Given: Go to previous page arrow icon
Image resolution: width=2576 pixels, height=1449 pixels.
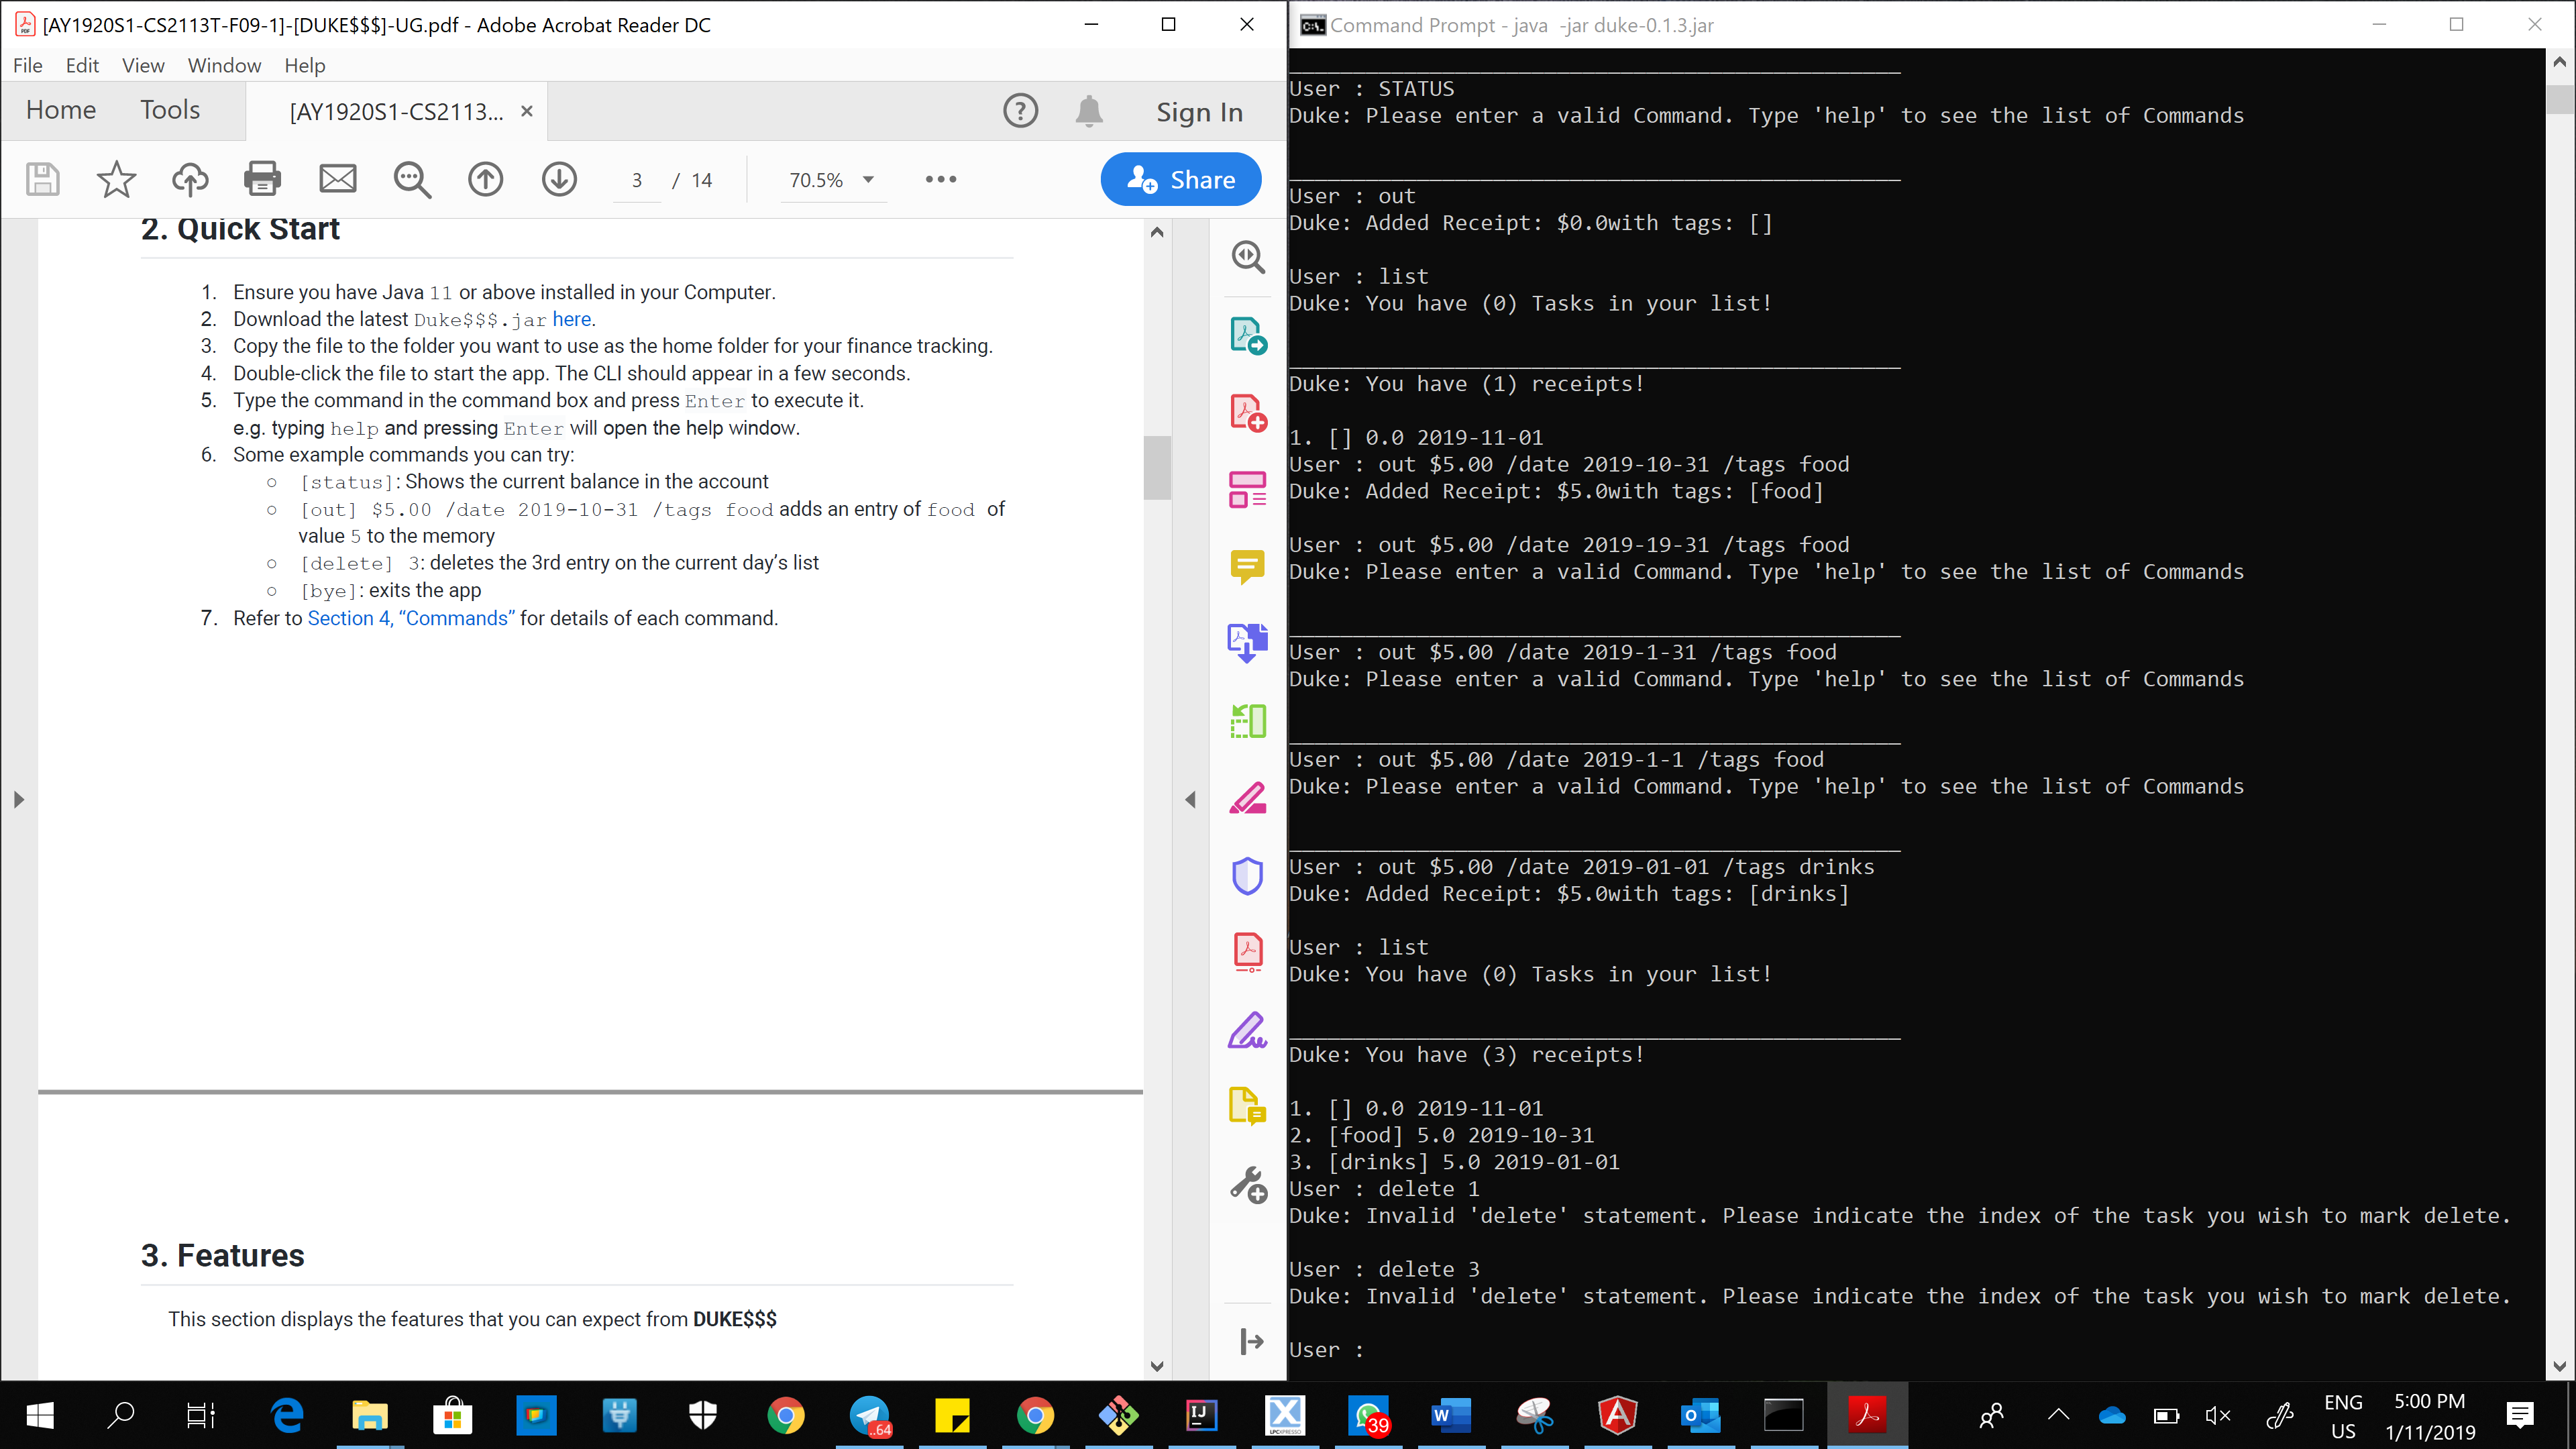Looking at the screenshot, I should [x=486, y=180].
